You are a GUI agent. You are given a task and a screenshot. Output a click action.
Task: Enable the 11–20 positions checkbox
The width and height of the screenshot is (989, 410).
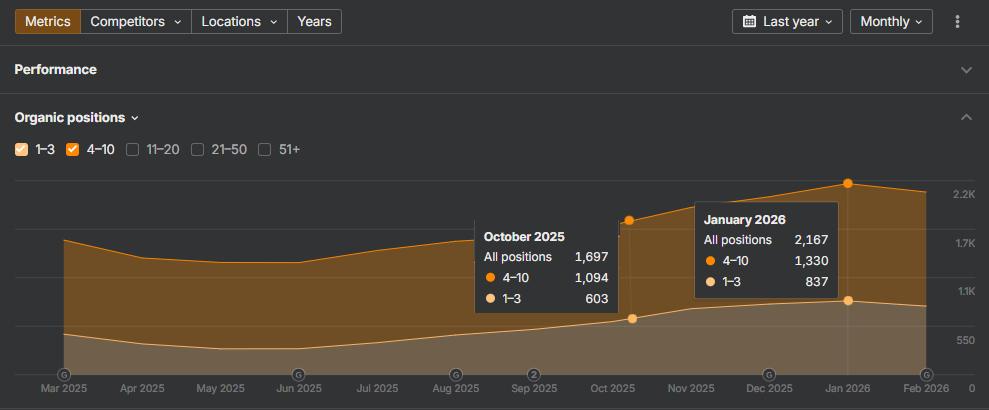point(133,150)
